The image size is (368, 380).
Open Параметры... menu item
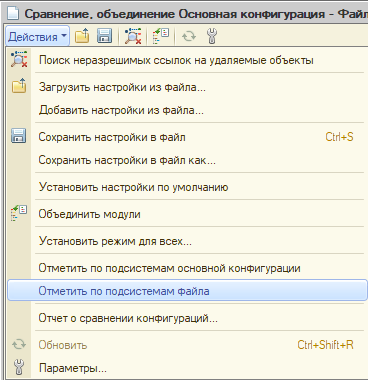coord(187,368)
